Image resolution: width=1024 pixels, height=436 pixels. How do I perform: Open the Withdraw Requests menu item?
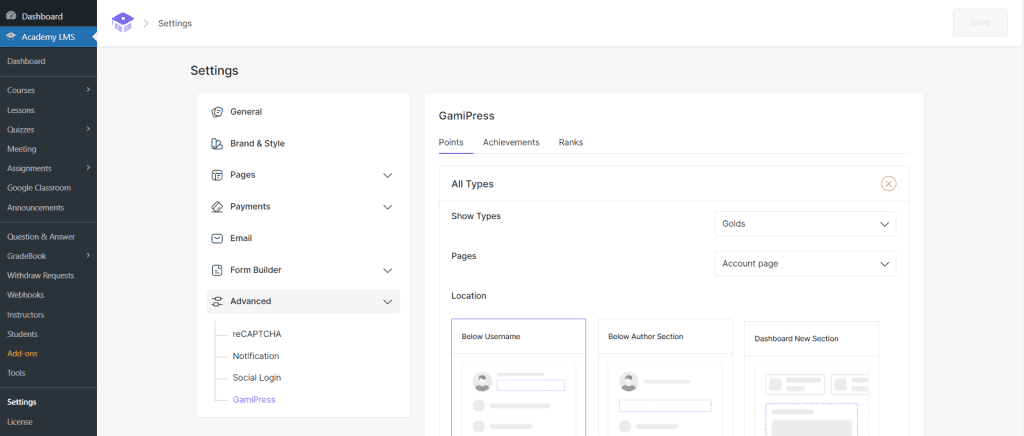[40, 275]
